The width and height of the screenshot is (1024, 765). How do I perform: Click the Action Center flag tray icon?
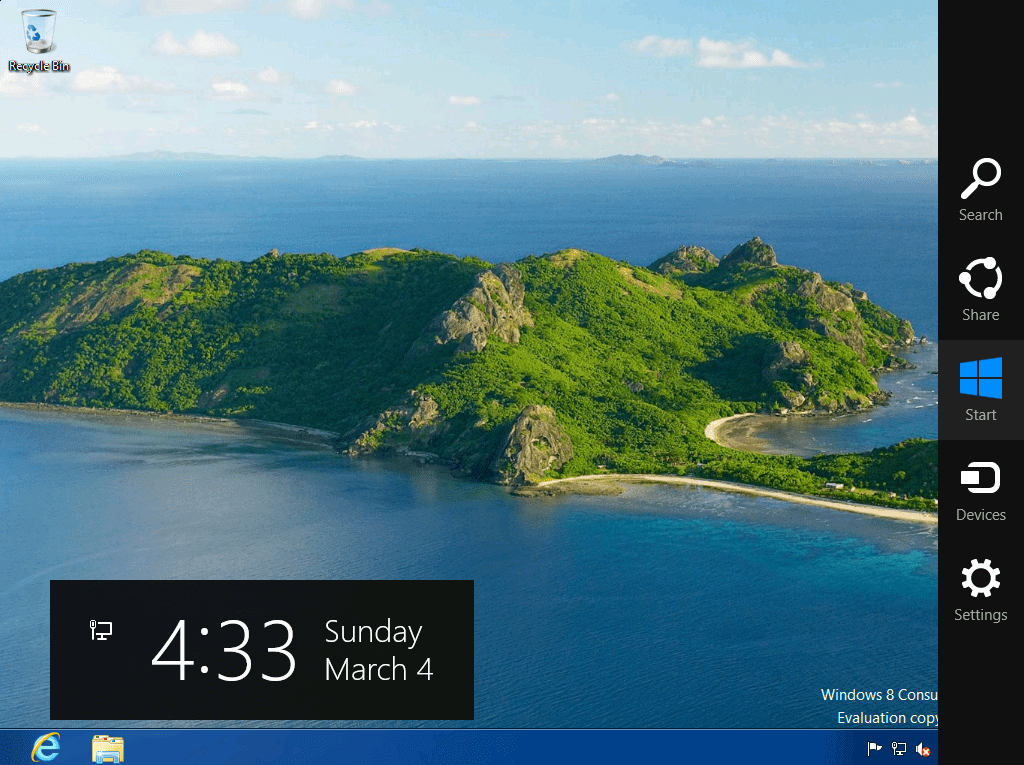pos(874,749)
